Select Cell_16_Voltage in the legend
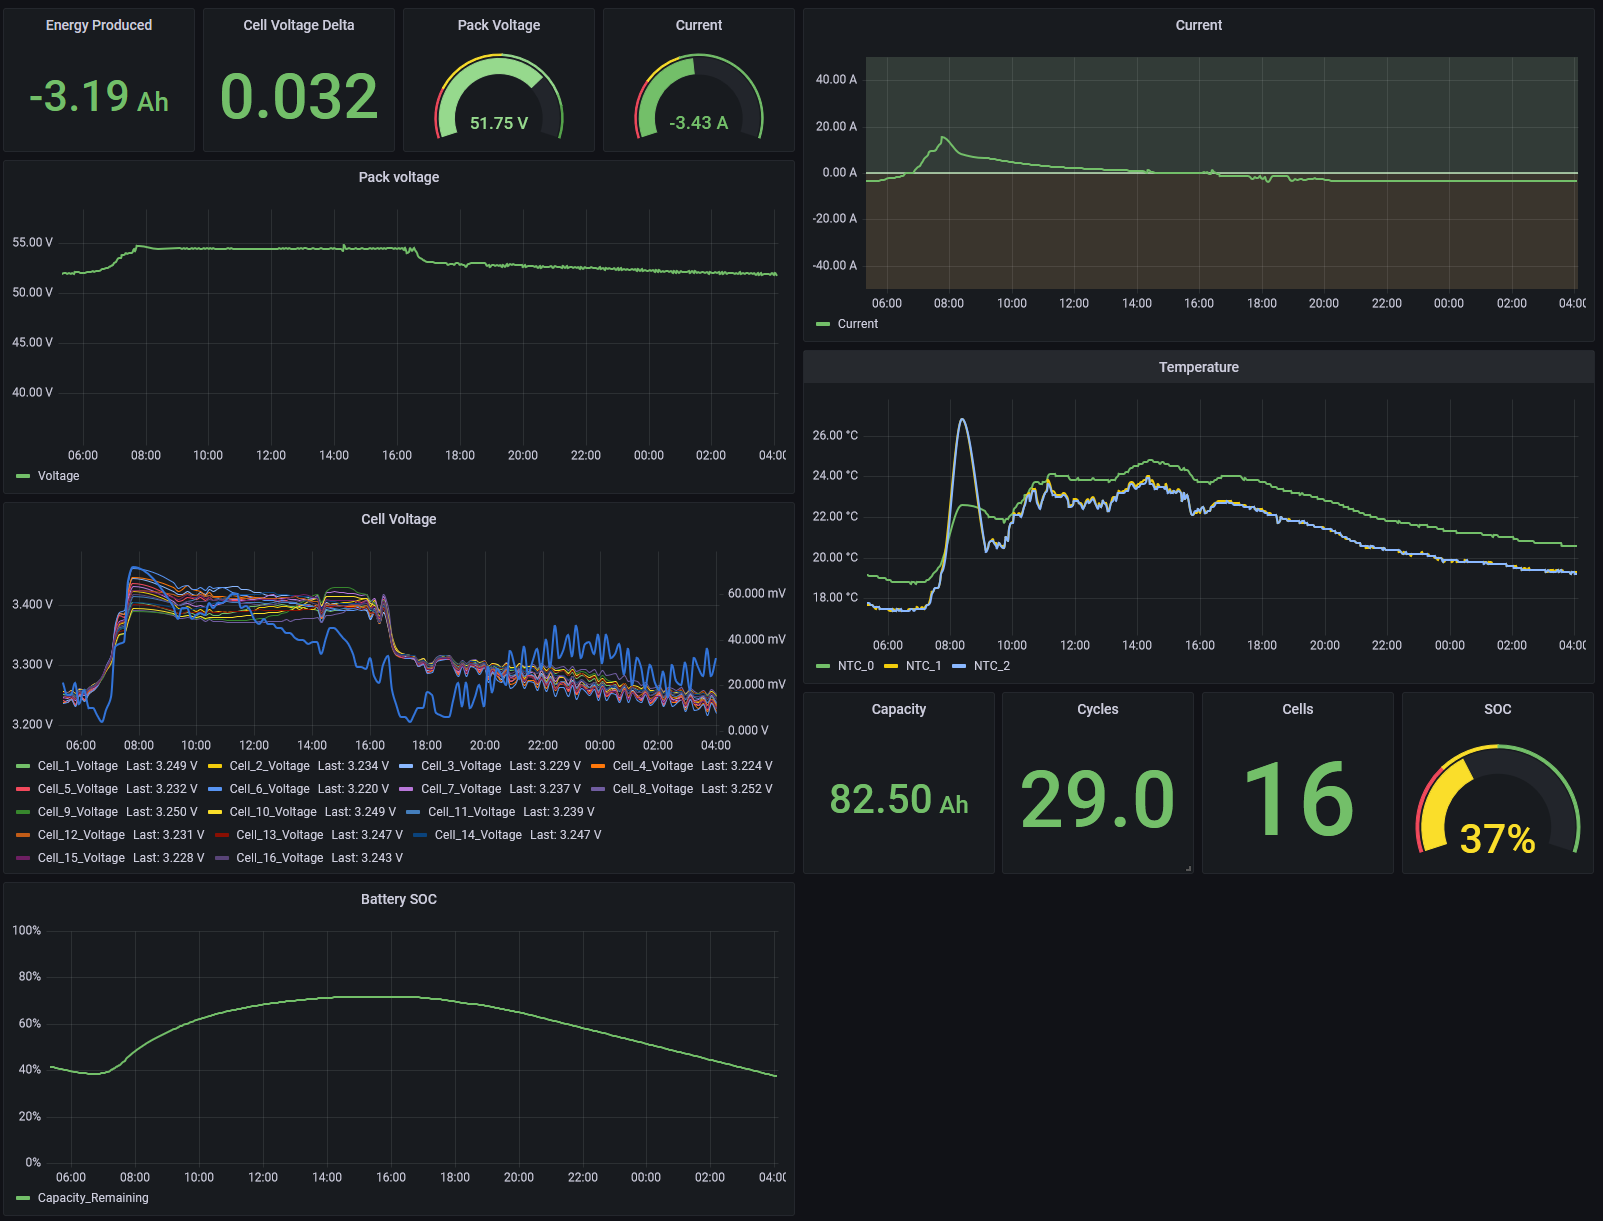This screenshot has height=1221, width=1603. coord(280,858)
